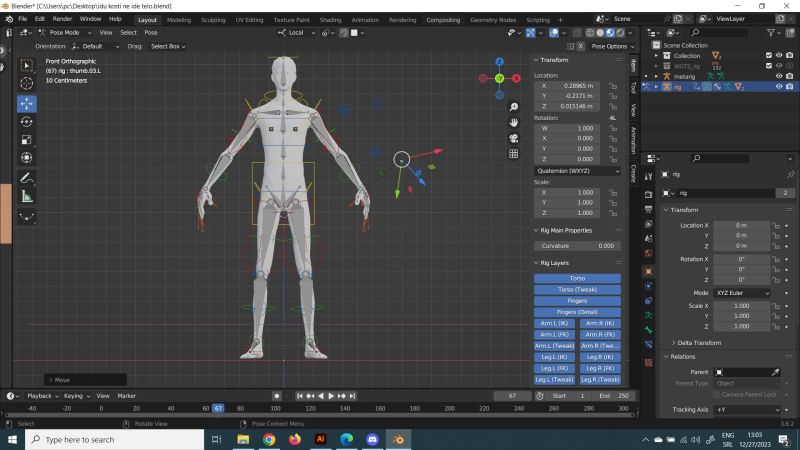
Task: Select the Annotate tool
Action: pos(27,178)
